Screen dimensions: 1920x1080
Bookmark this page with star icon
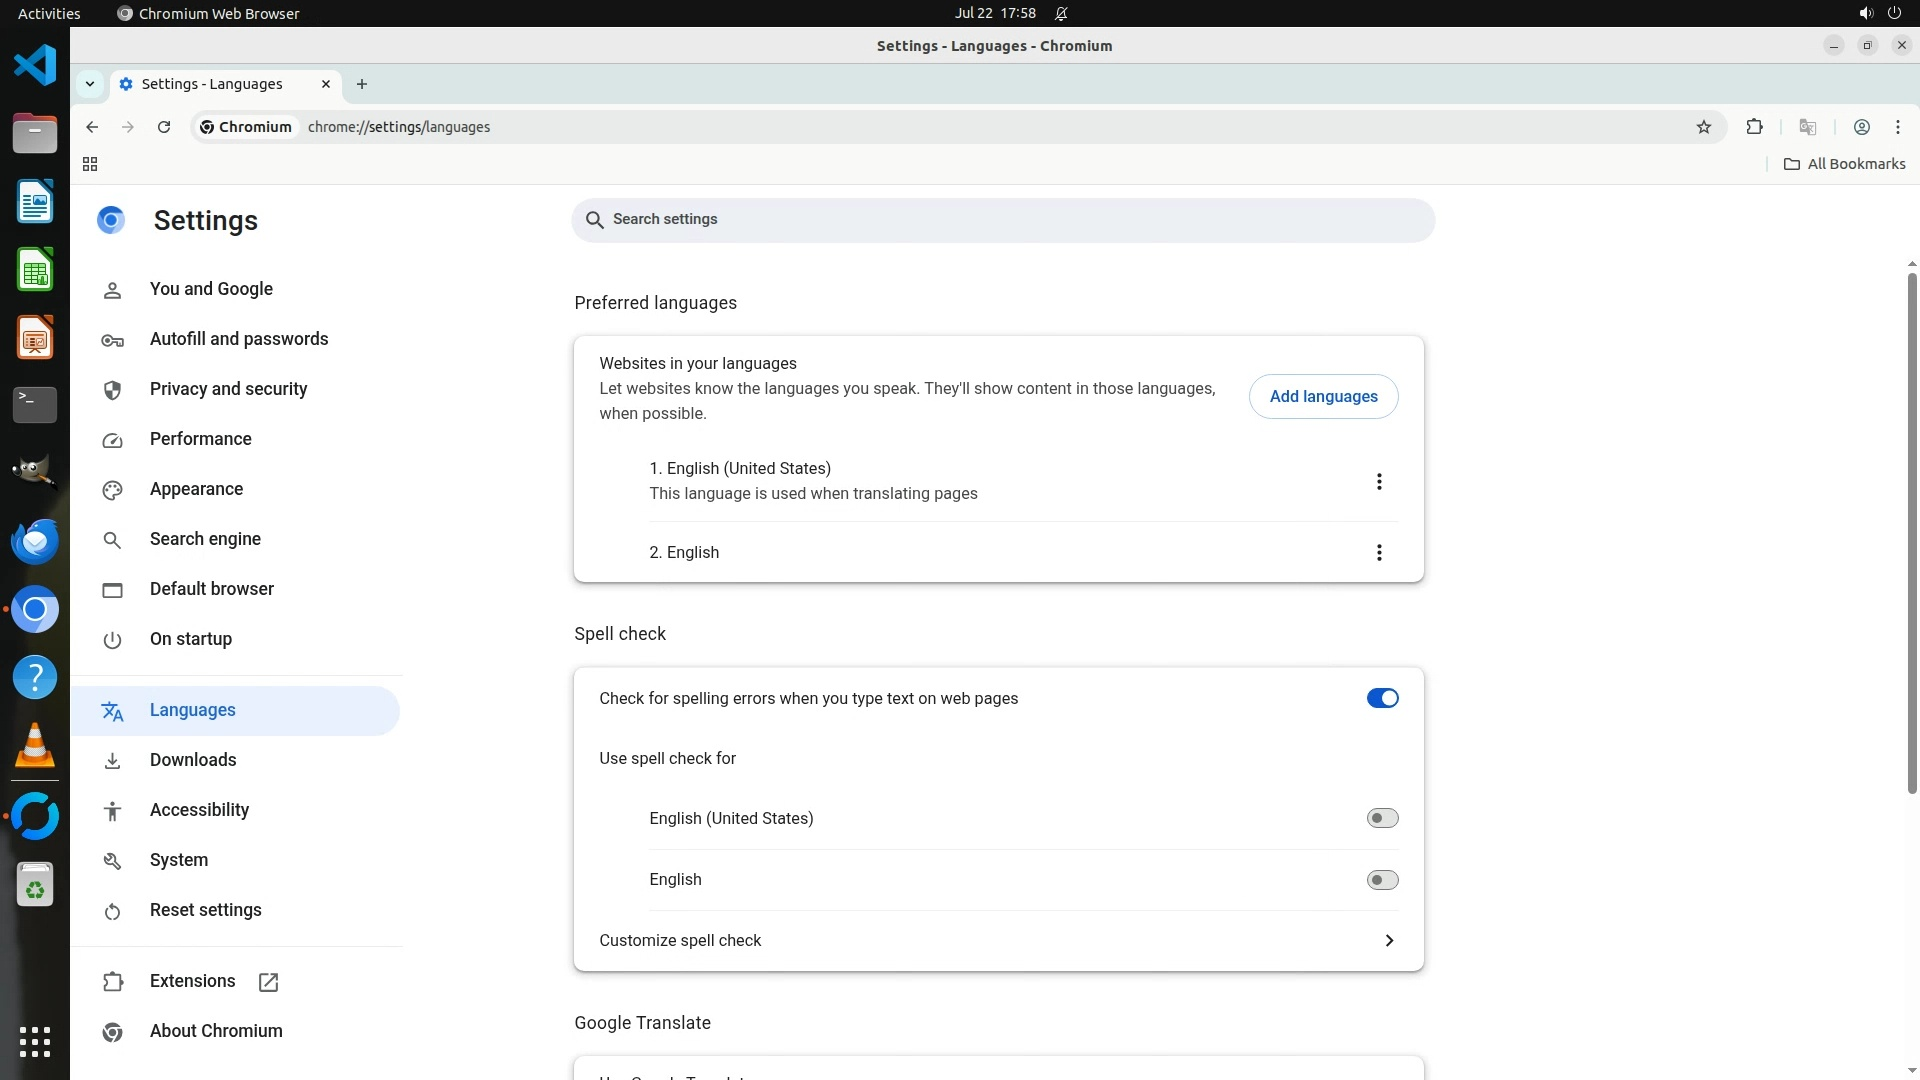1704,127
